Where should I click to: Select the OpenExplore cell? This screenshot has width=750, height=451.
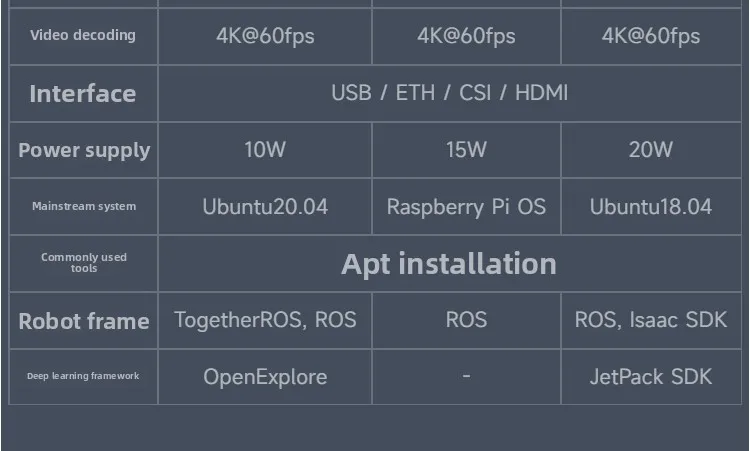(265, 377)
